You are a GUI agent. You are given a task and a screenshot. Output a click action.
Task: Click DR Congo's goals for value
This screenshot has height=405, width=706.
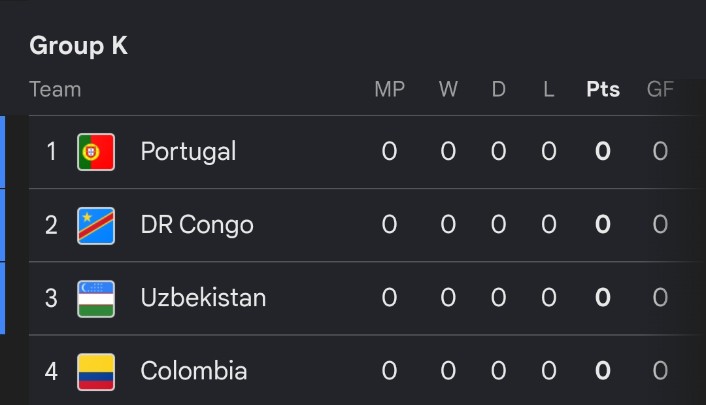click(660, 224)
